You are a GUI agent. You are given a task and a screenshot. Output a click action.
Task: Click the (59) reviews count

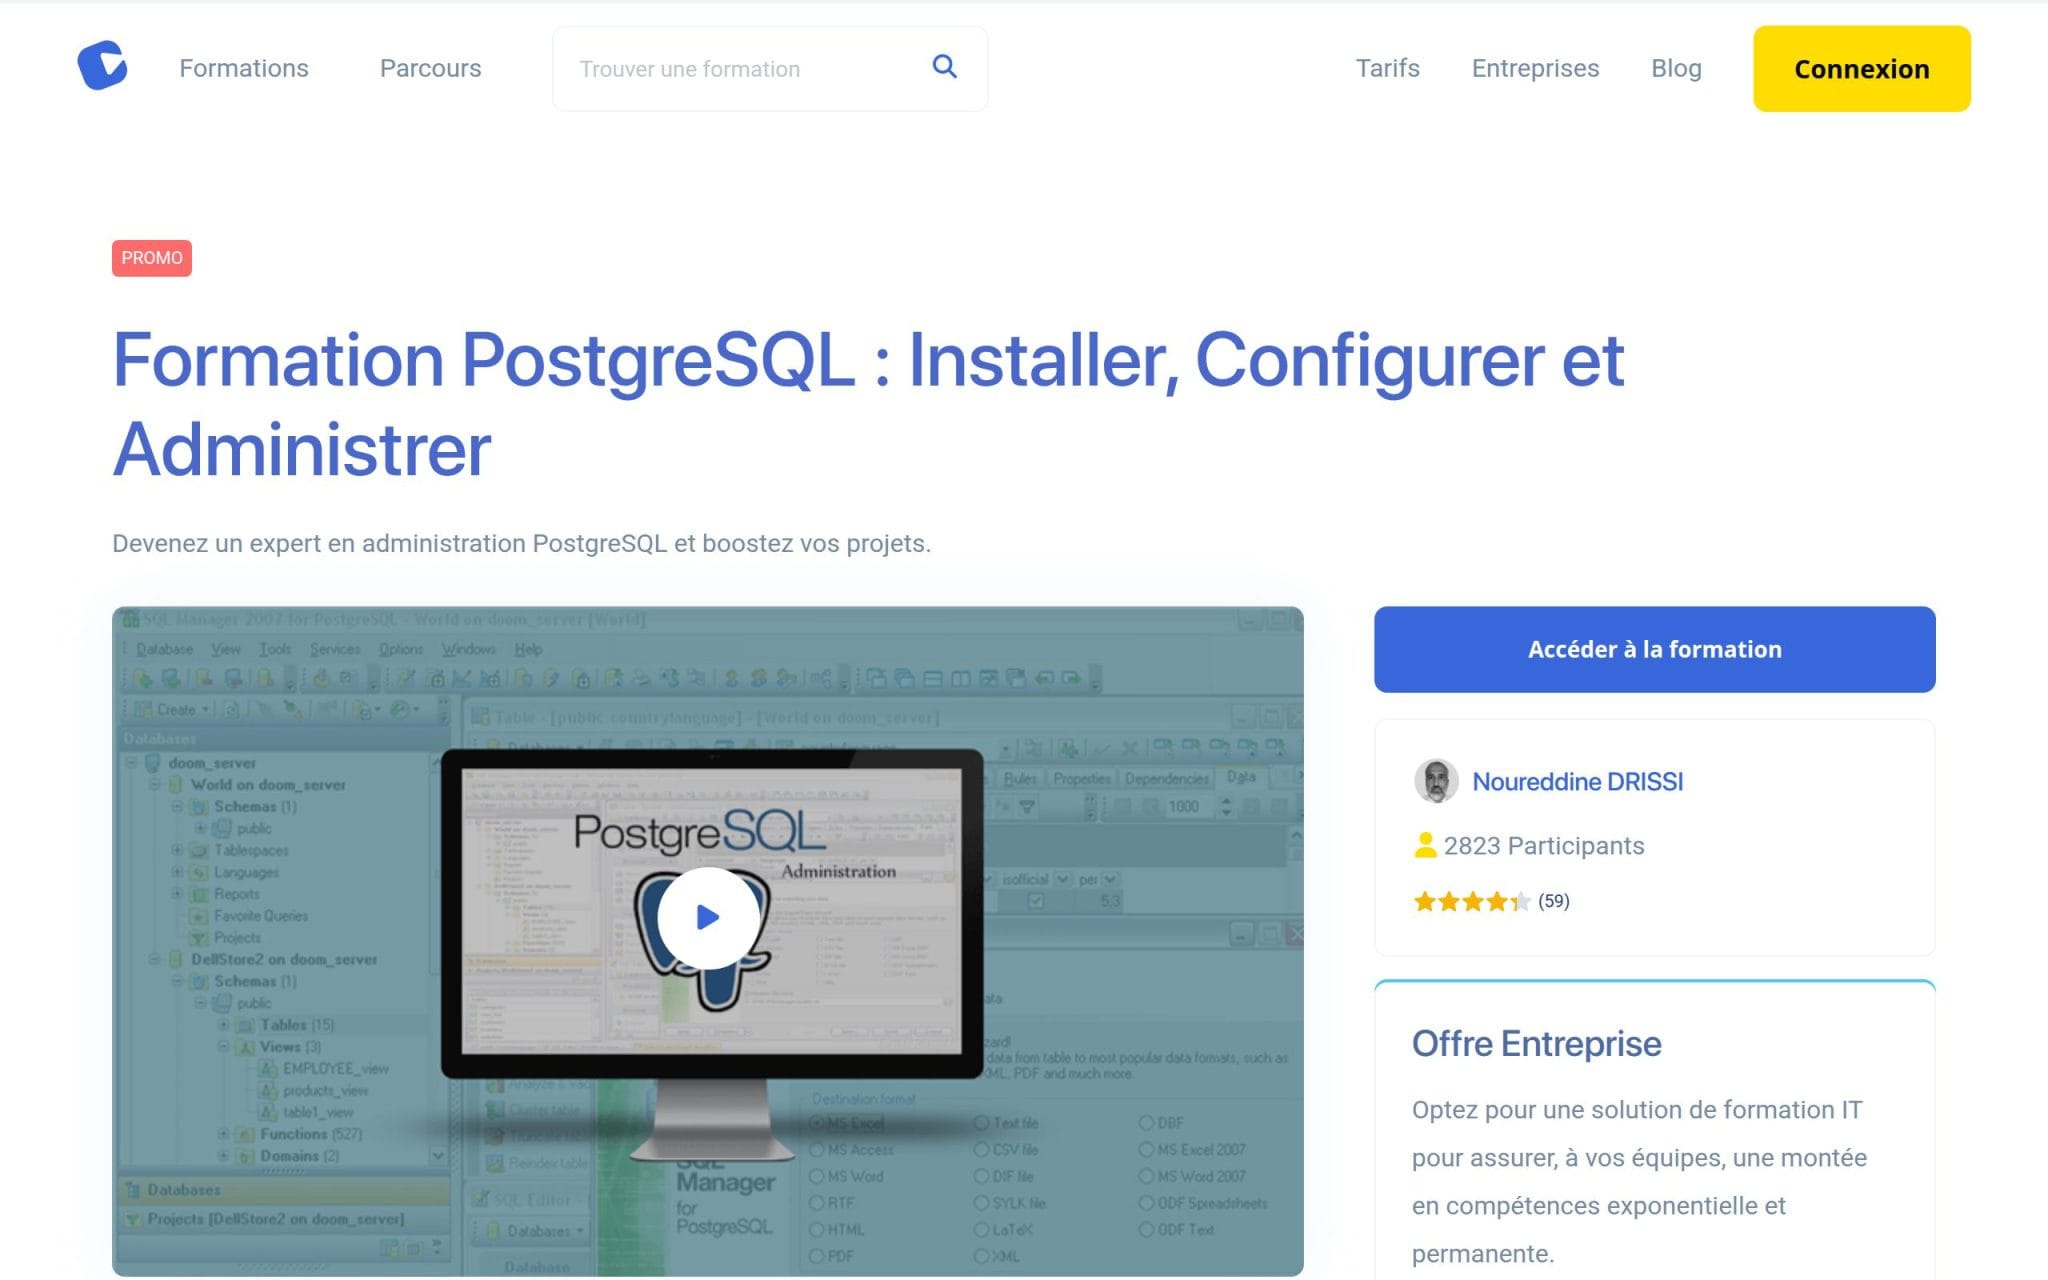coord(1553,901)
